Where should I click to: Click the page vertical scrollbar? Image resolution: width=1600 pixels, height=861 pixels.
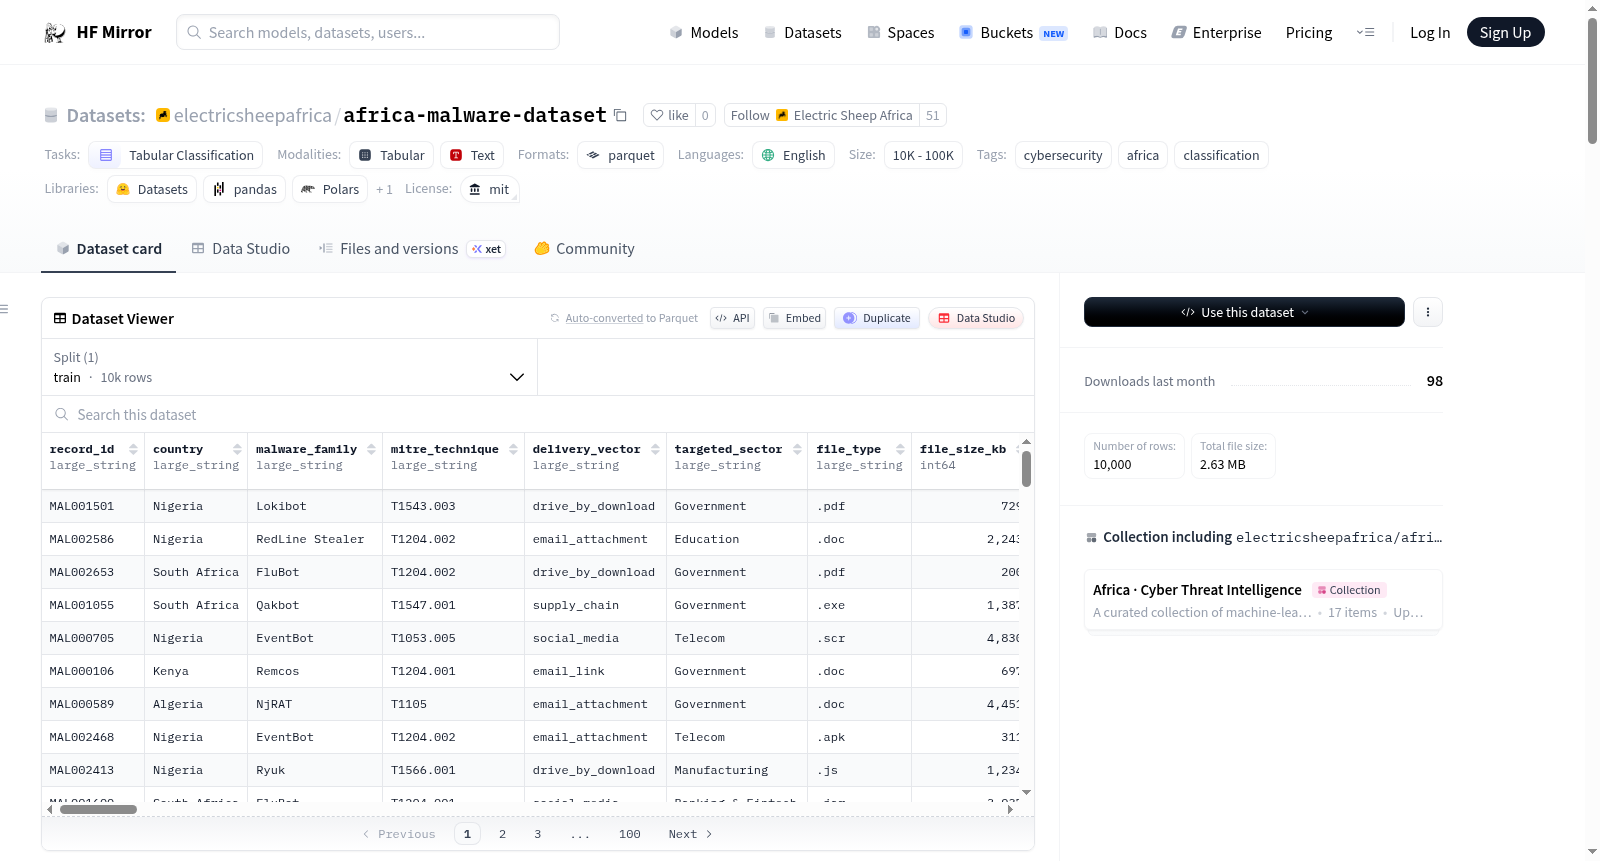(x=1592, y=80)
